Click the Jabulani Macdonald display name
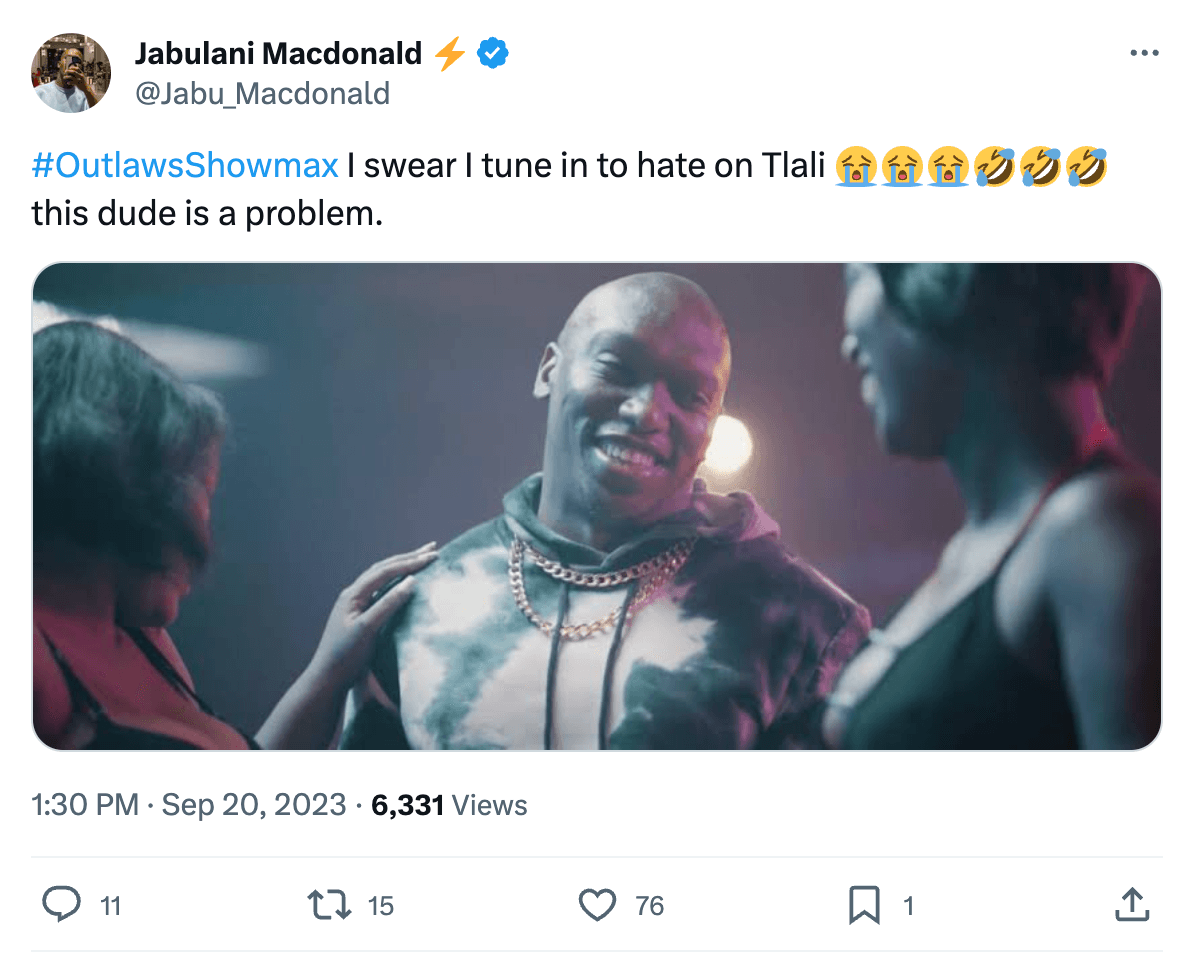 coord(278,53)
